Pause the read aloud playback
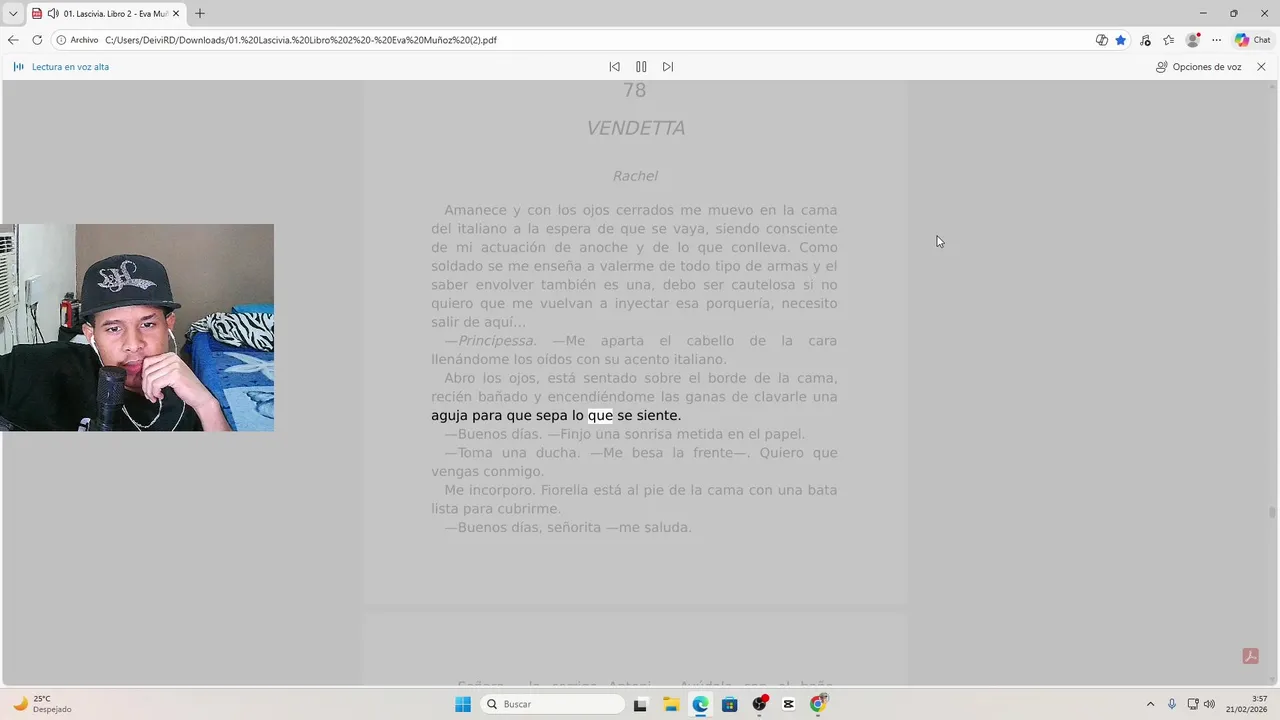The height and width of the screenshot is (720, 1280). (641, 67)
